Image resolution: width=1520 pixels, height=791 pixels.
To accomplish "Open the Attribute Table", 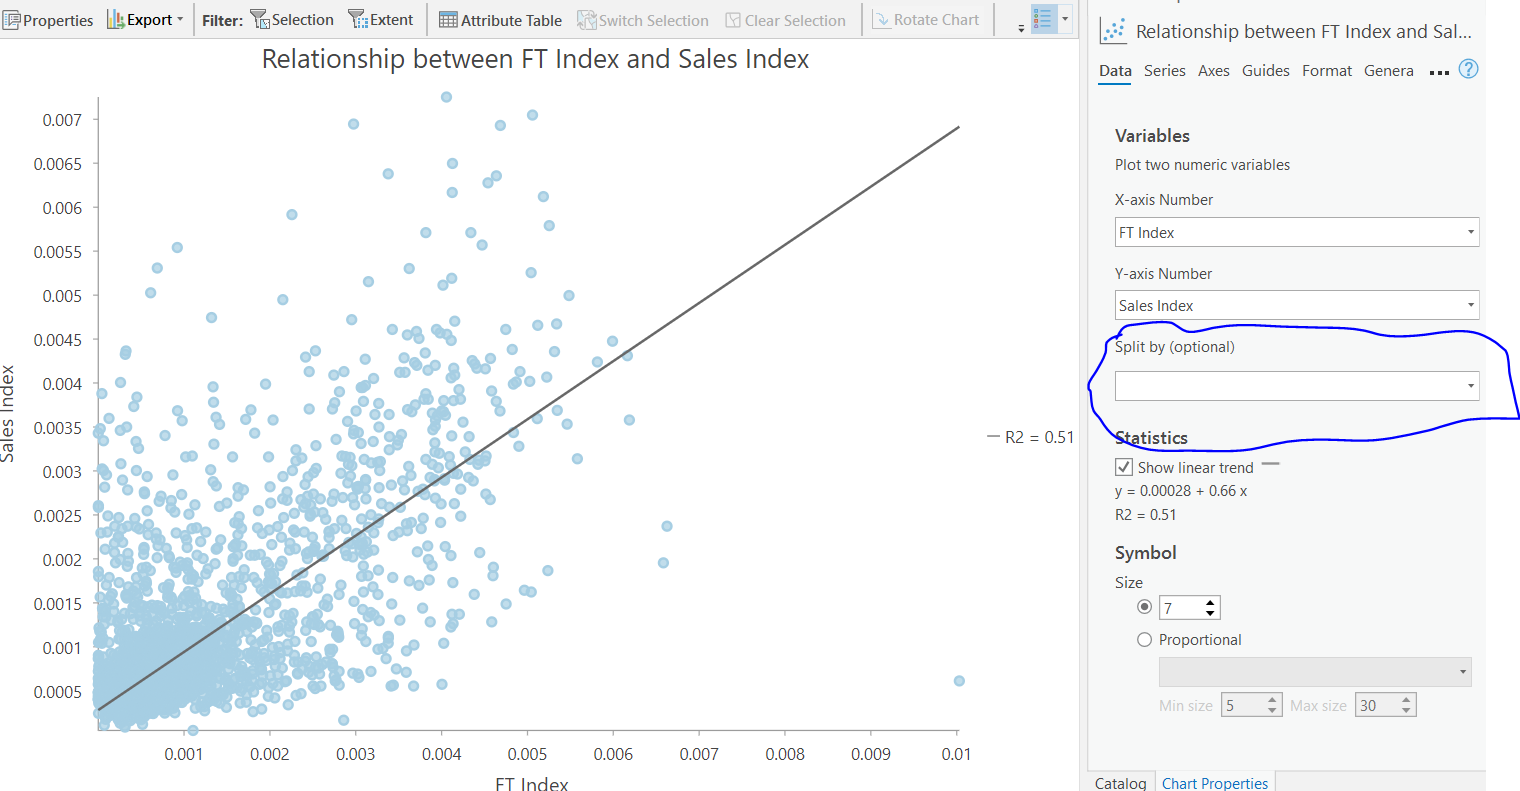I will pos(500,19).
